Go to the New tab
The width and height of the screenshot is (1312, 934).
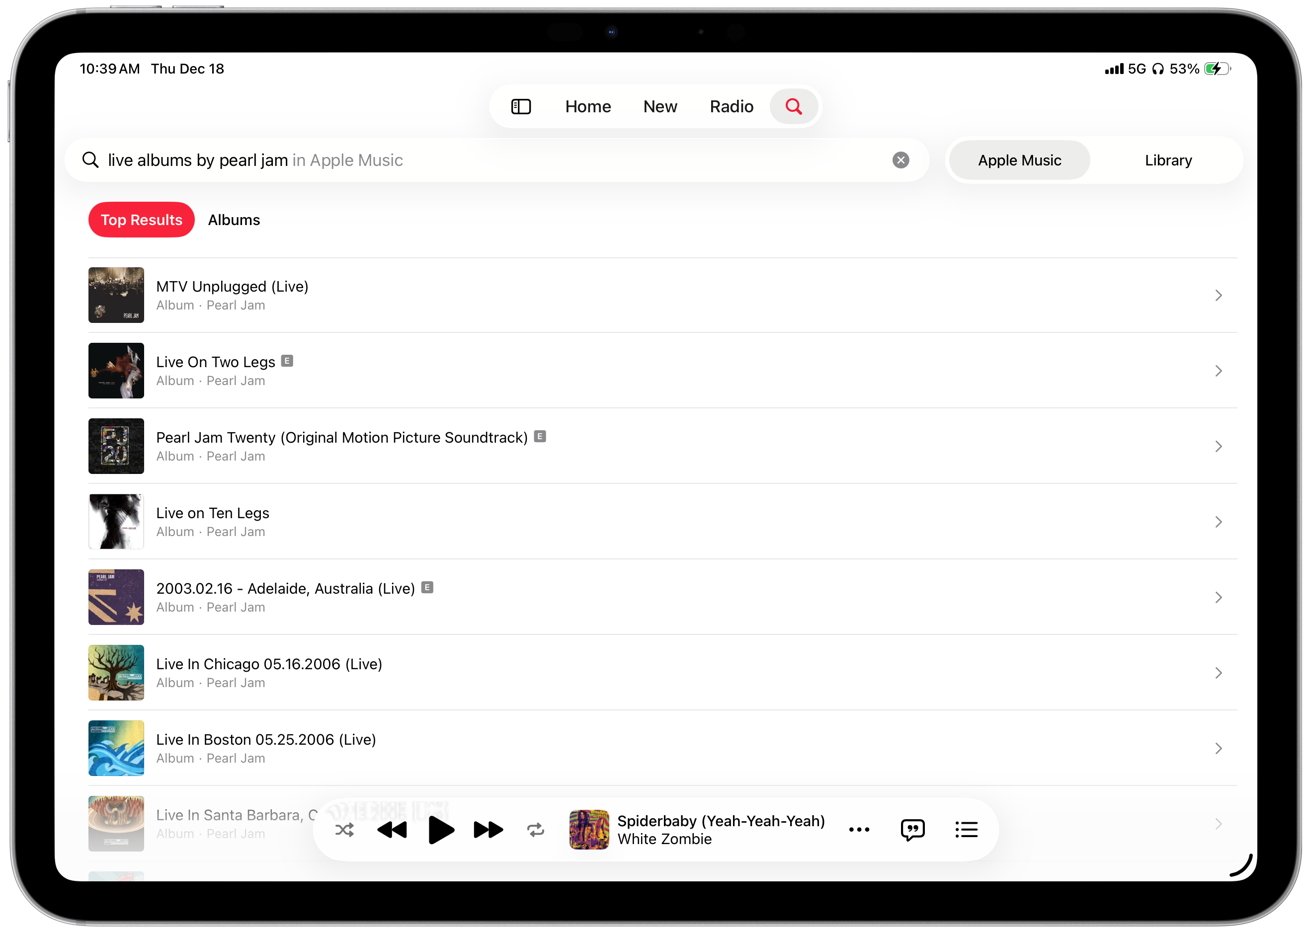click(659, 106)
